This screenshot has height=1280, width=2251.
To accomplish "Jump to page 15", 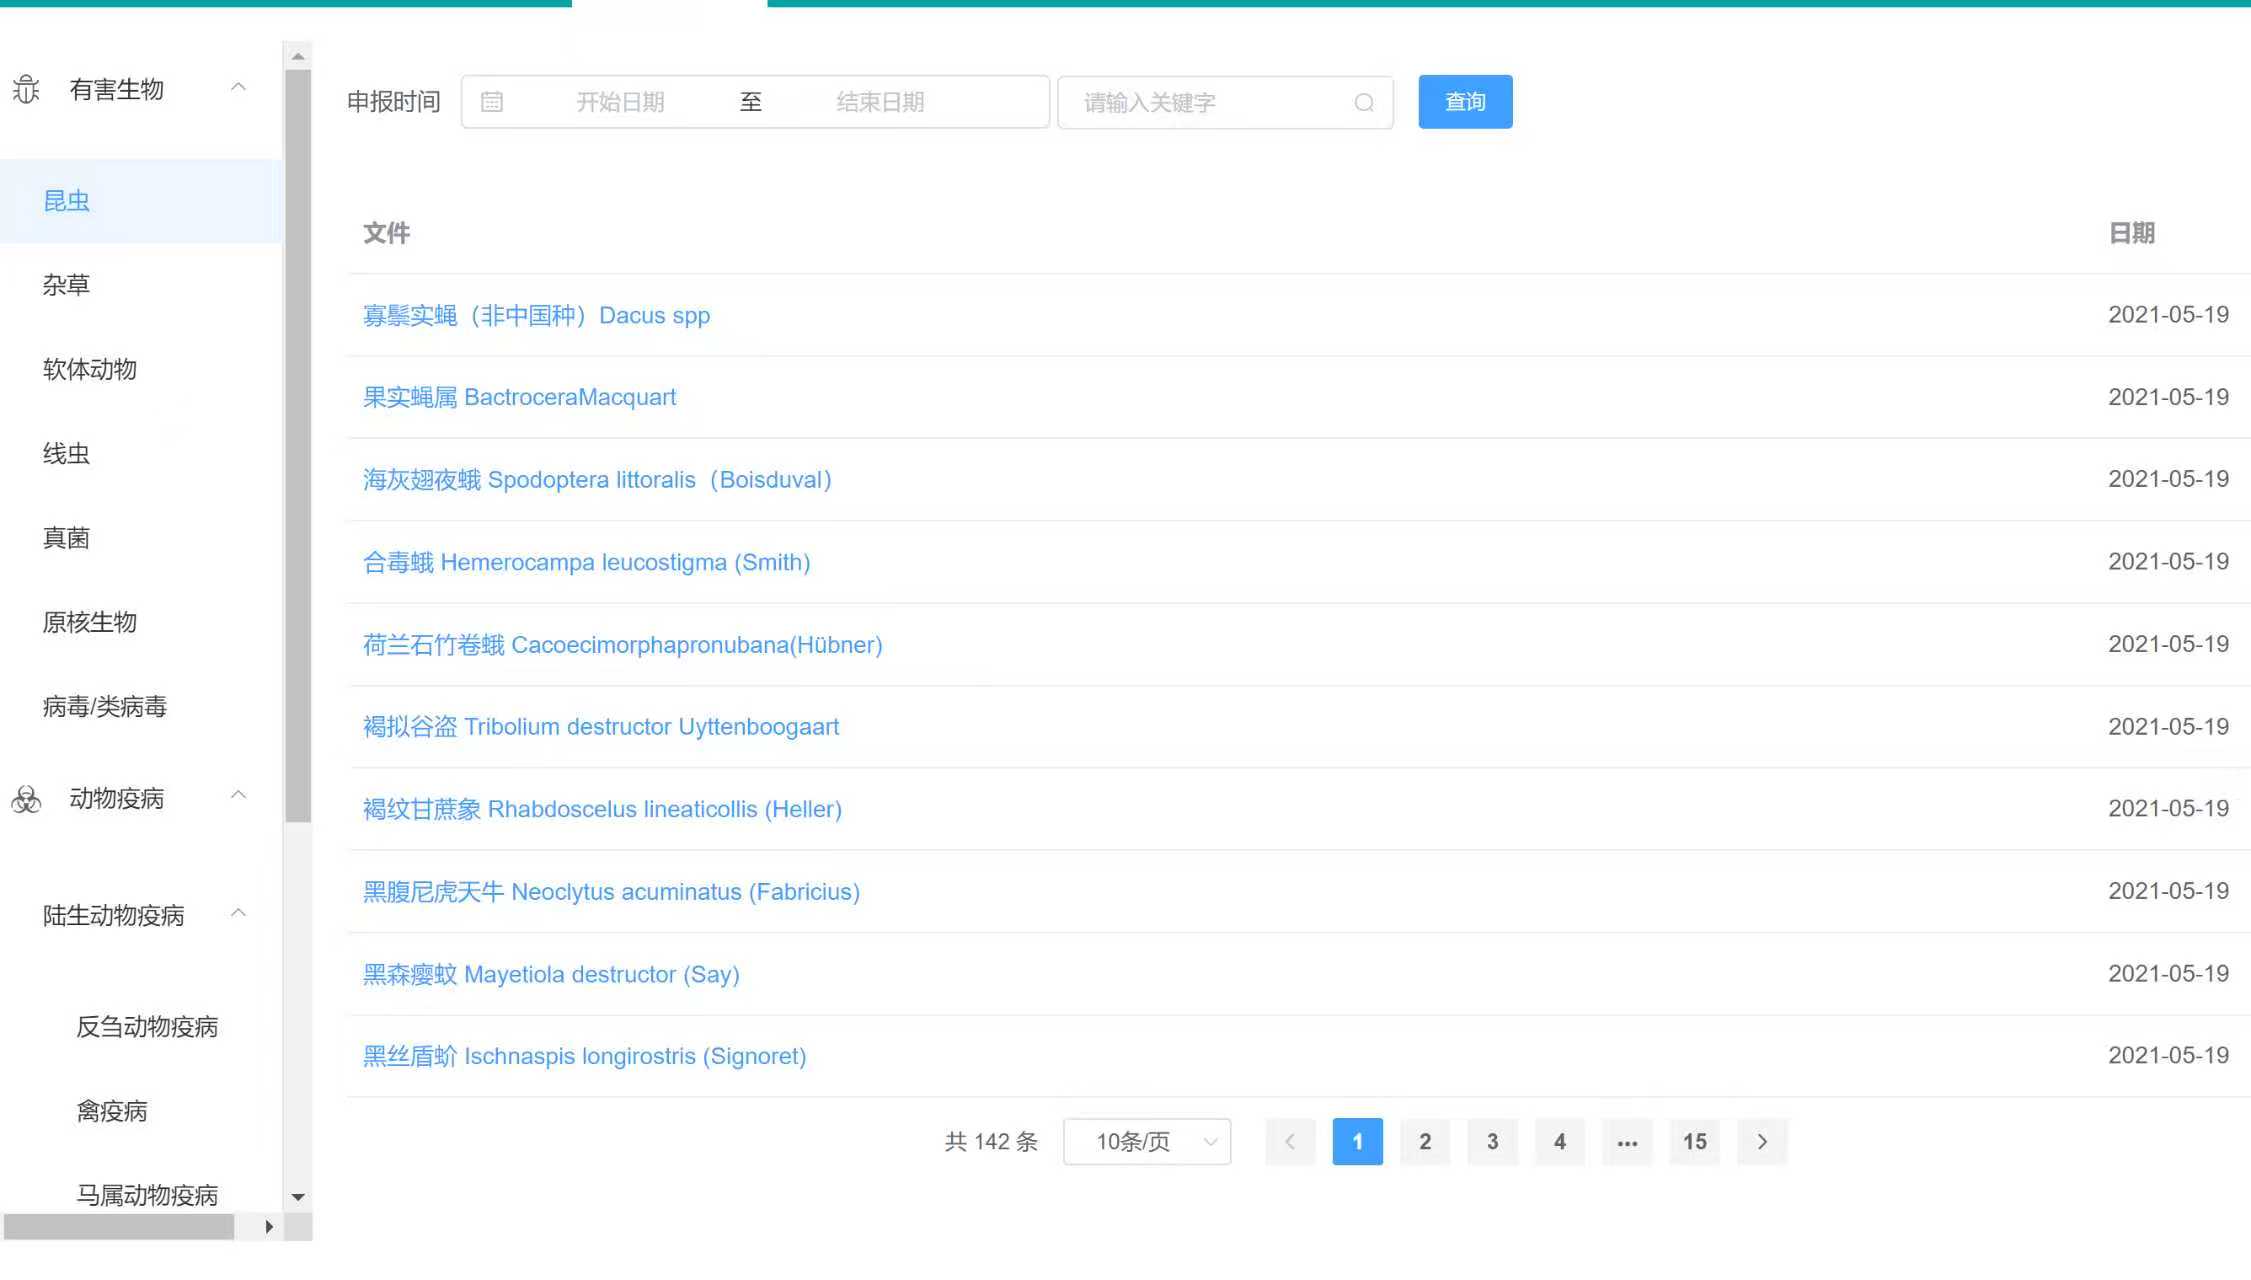I will coord(1694,1142).
